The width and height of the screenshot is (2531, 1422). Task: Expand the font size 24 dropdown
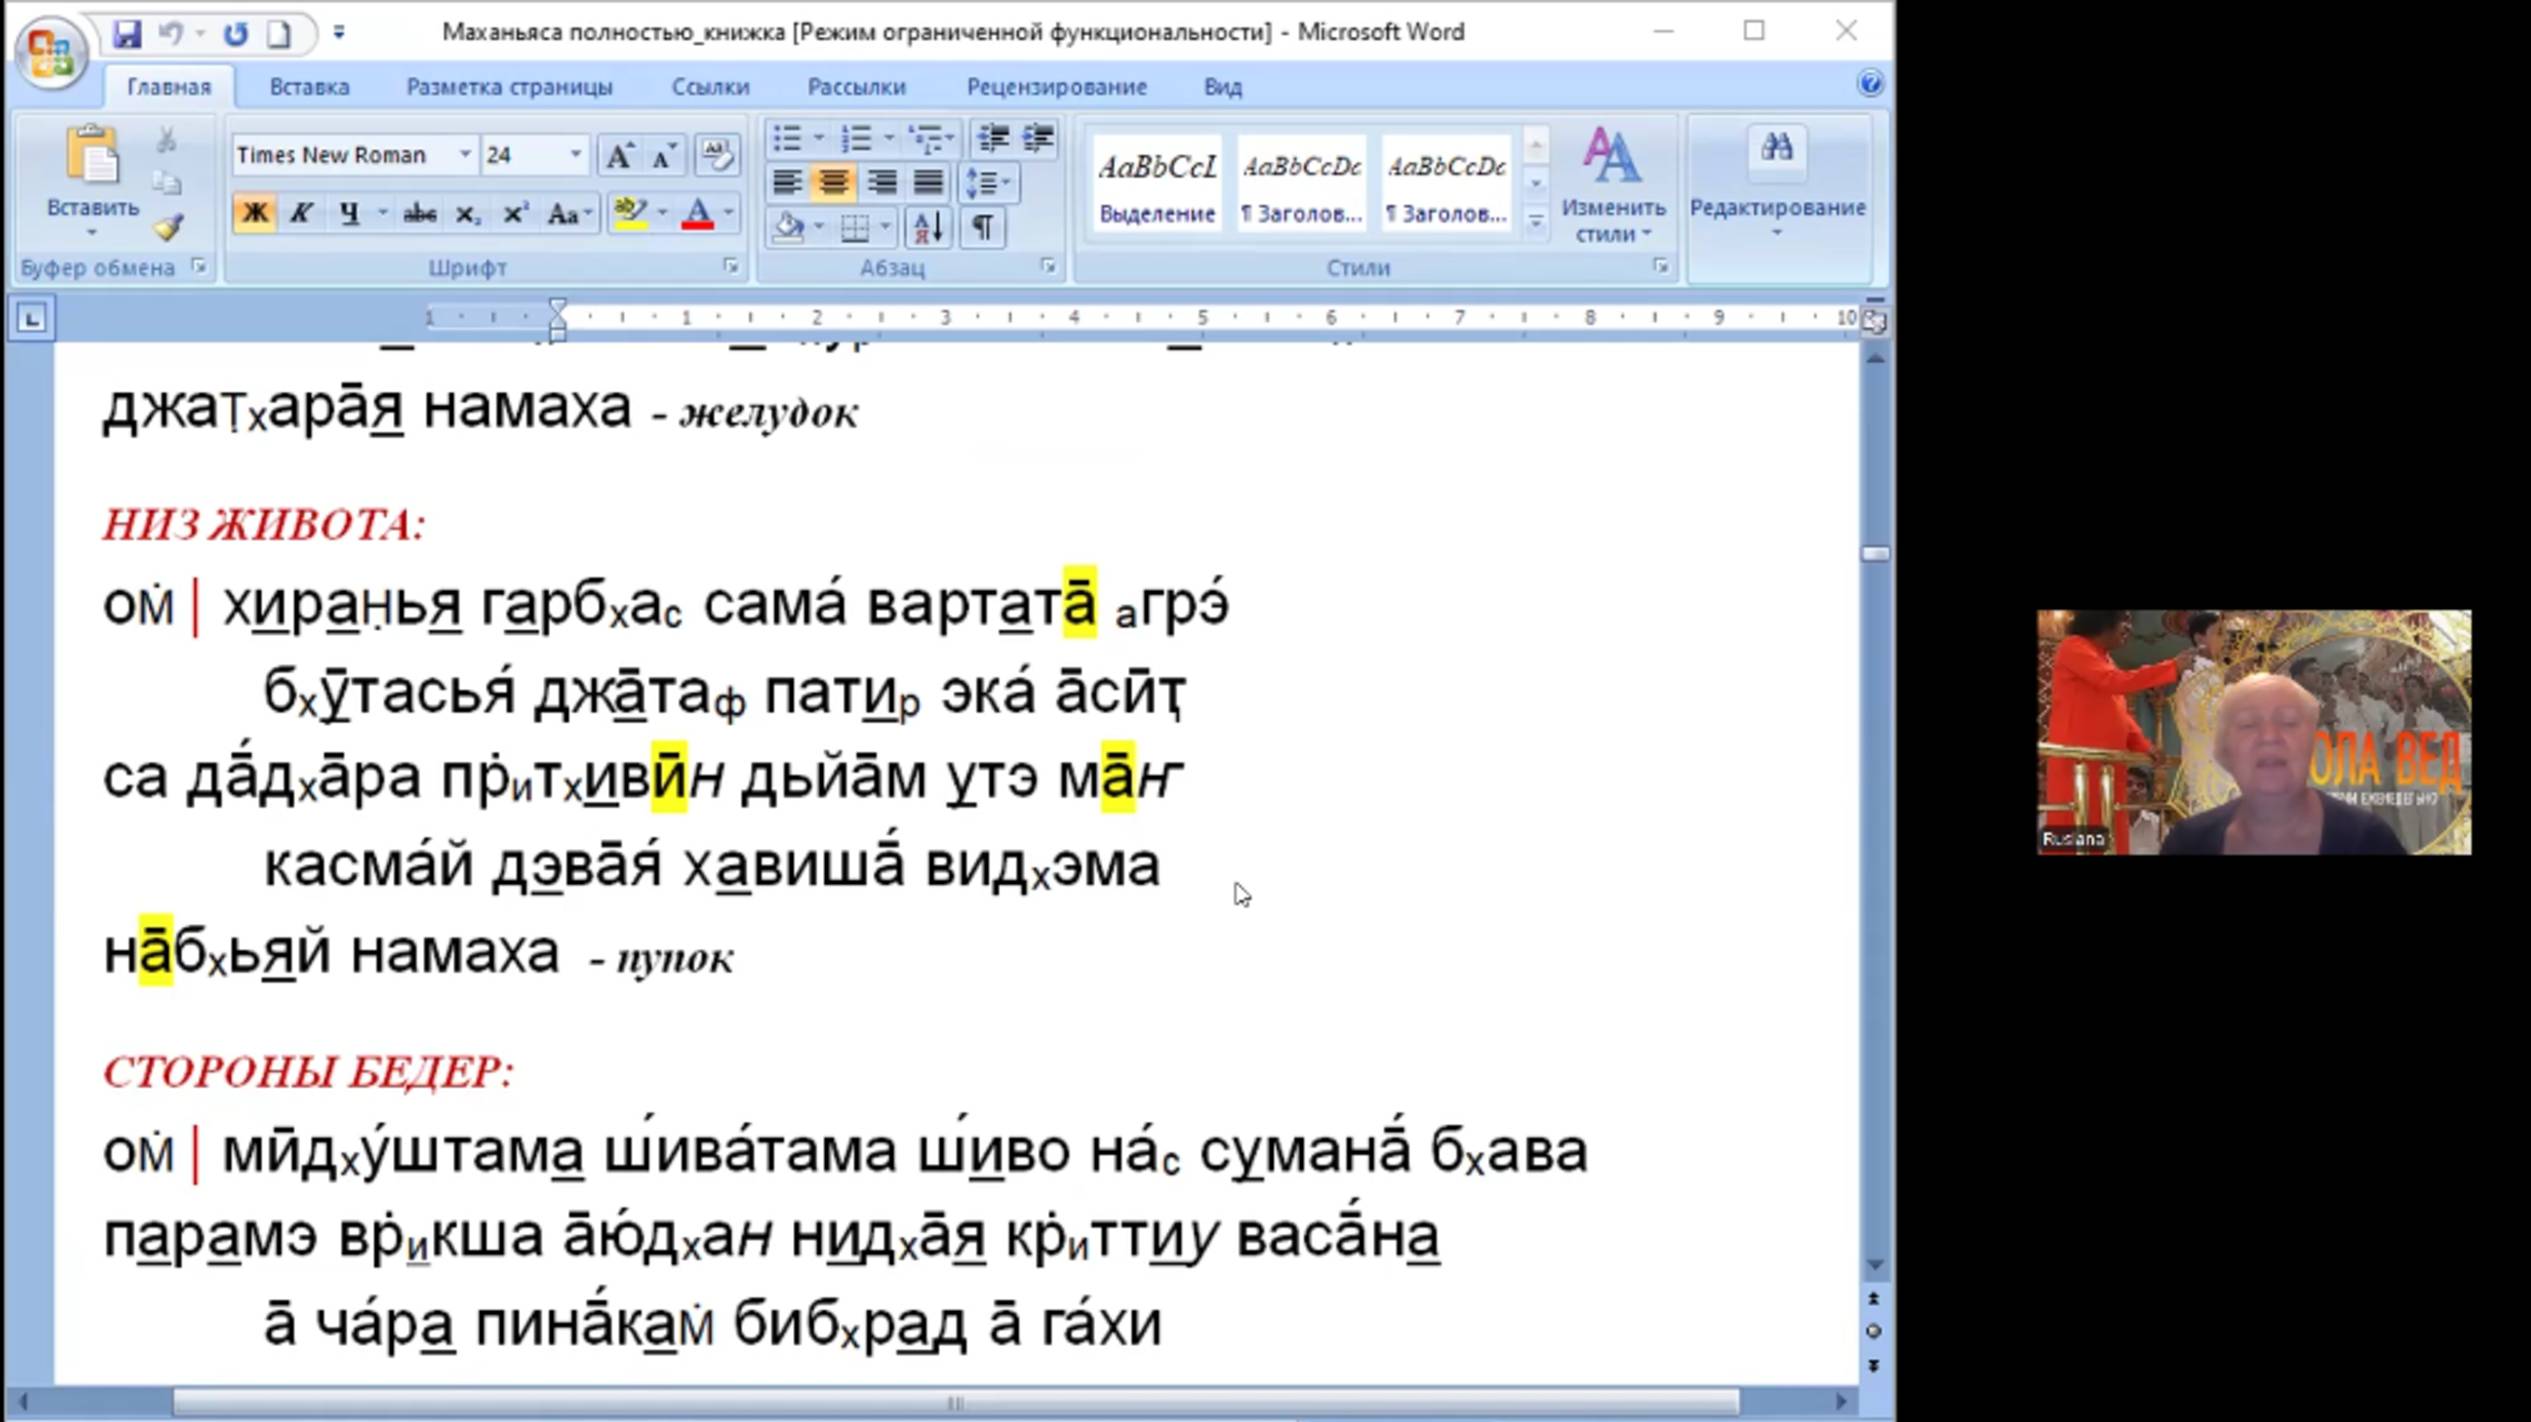point(575,155)
